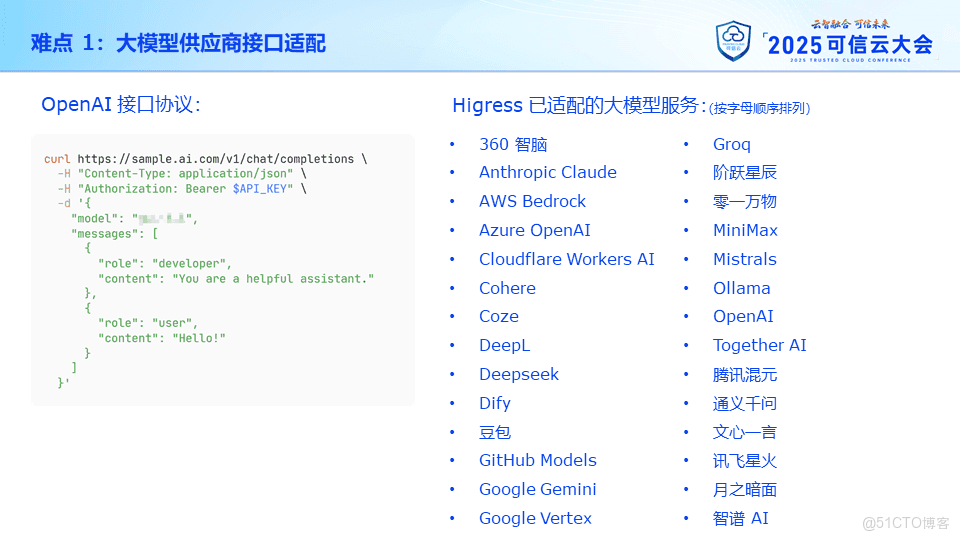The width and height of the screenshot is (960, 540).
Task: Select DeepL list entry
Action: [x=504, y=345]
